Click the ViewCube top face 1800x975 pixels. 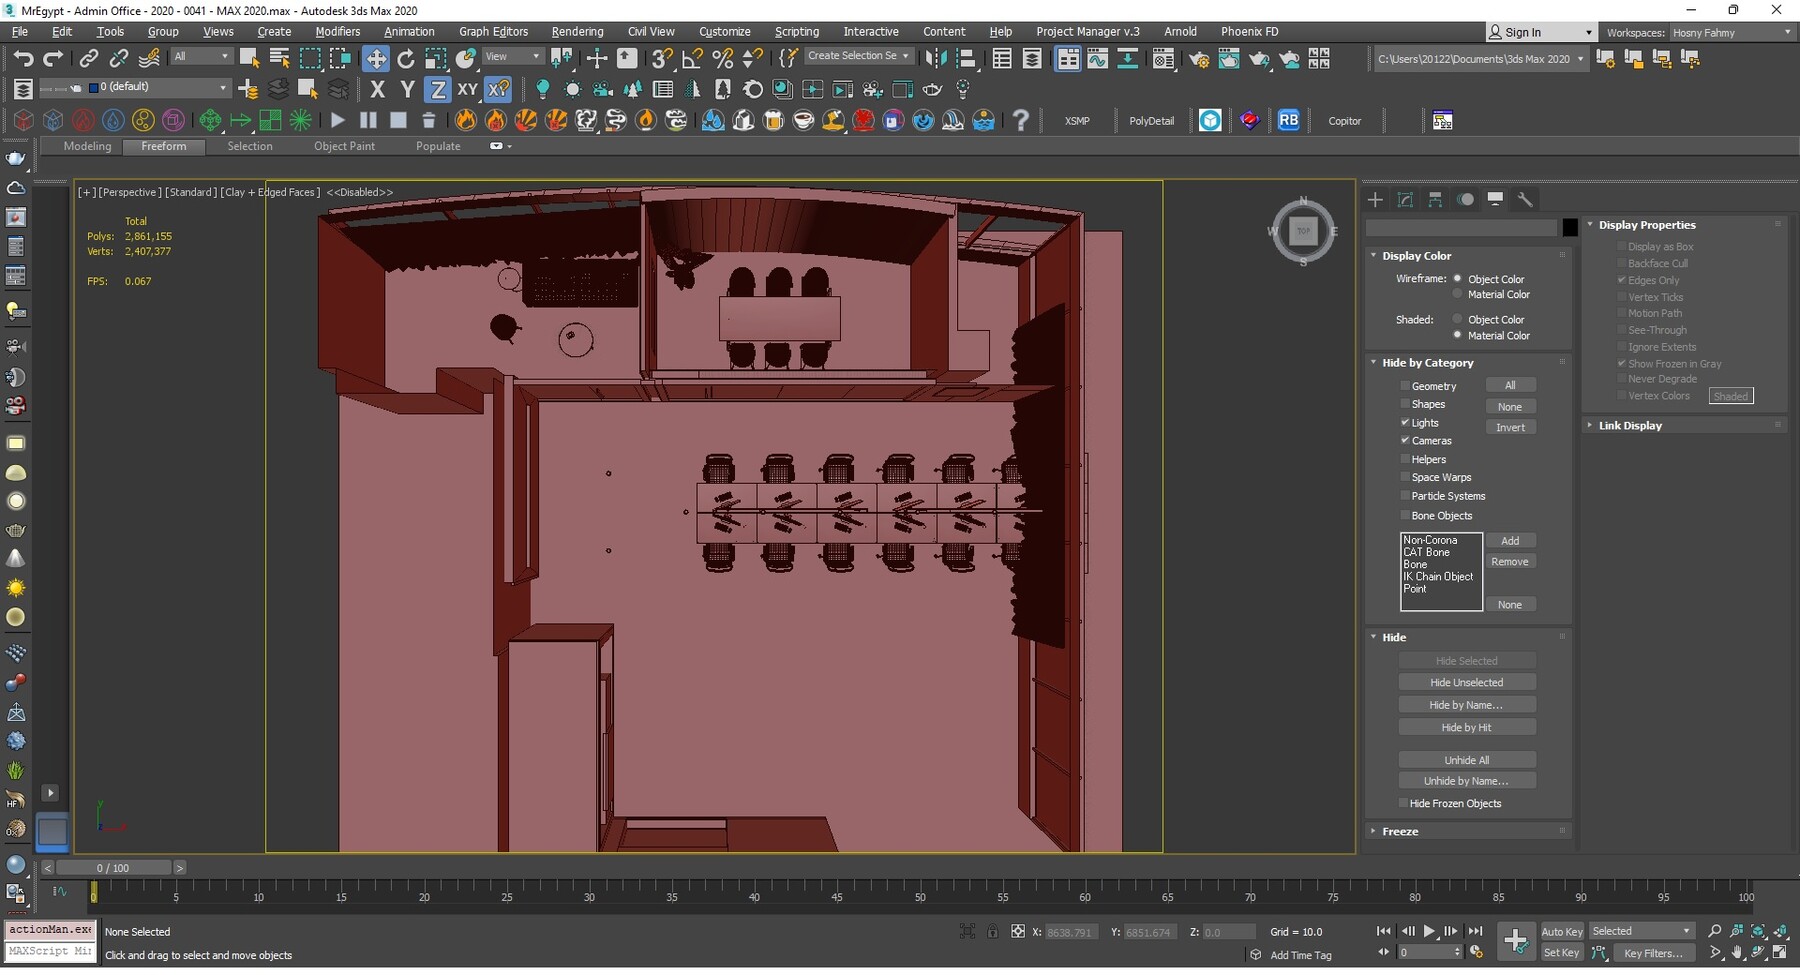(x=1302, y=231)
